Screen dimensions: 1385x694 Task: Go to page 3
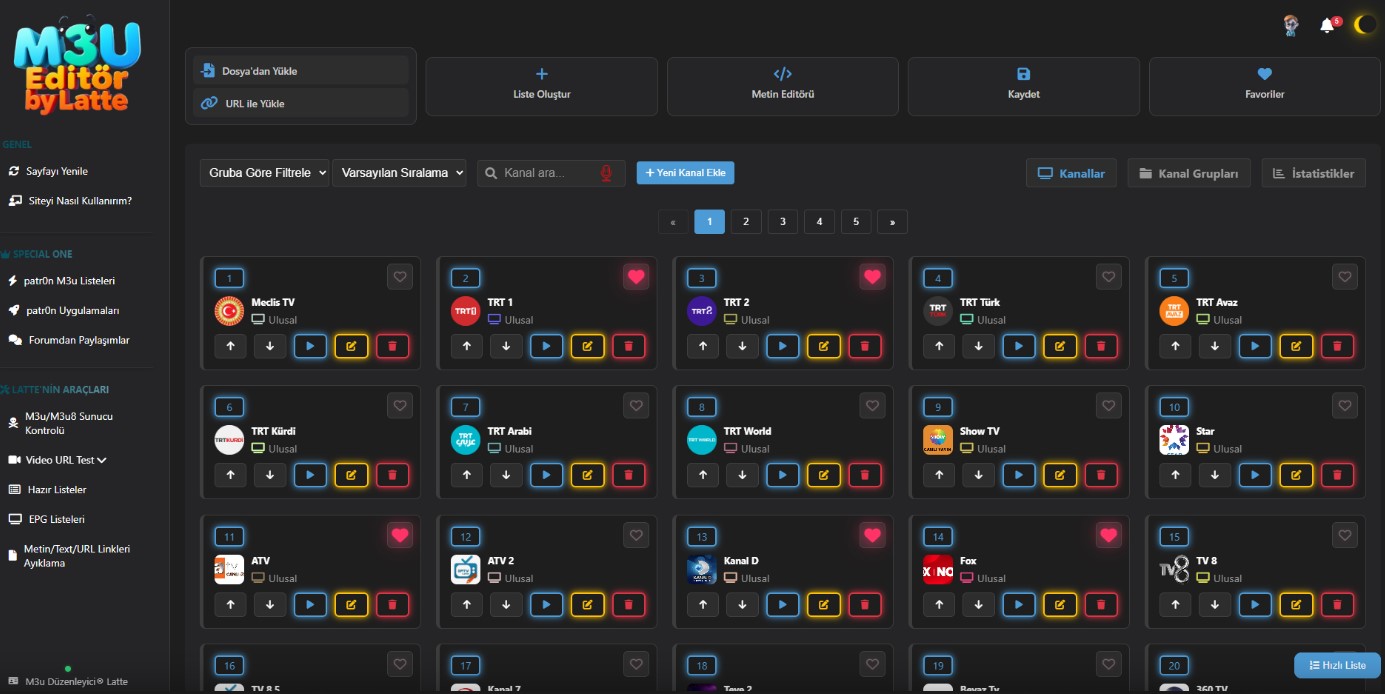[783, 222]
